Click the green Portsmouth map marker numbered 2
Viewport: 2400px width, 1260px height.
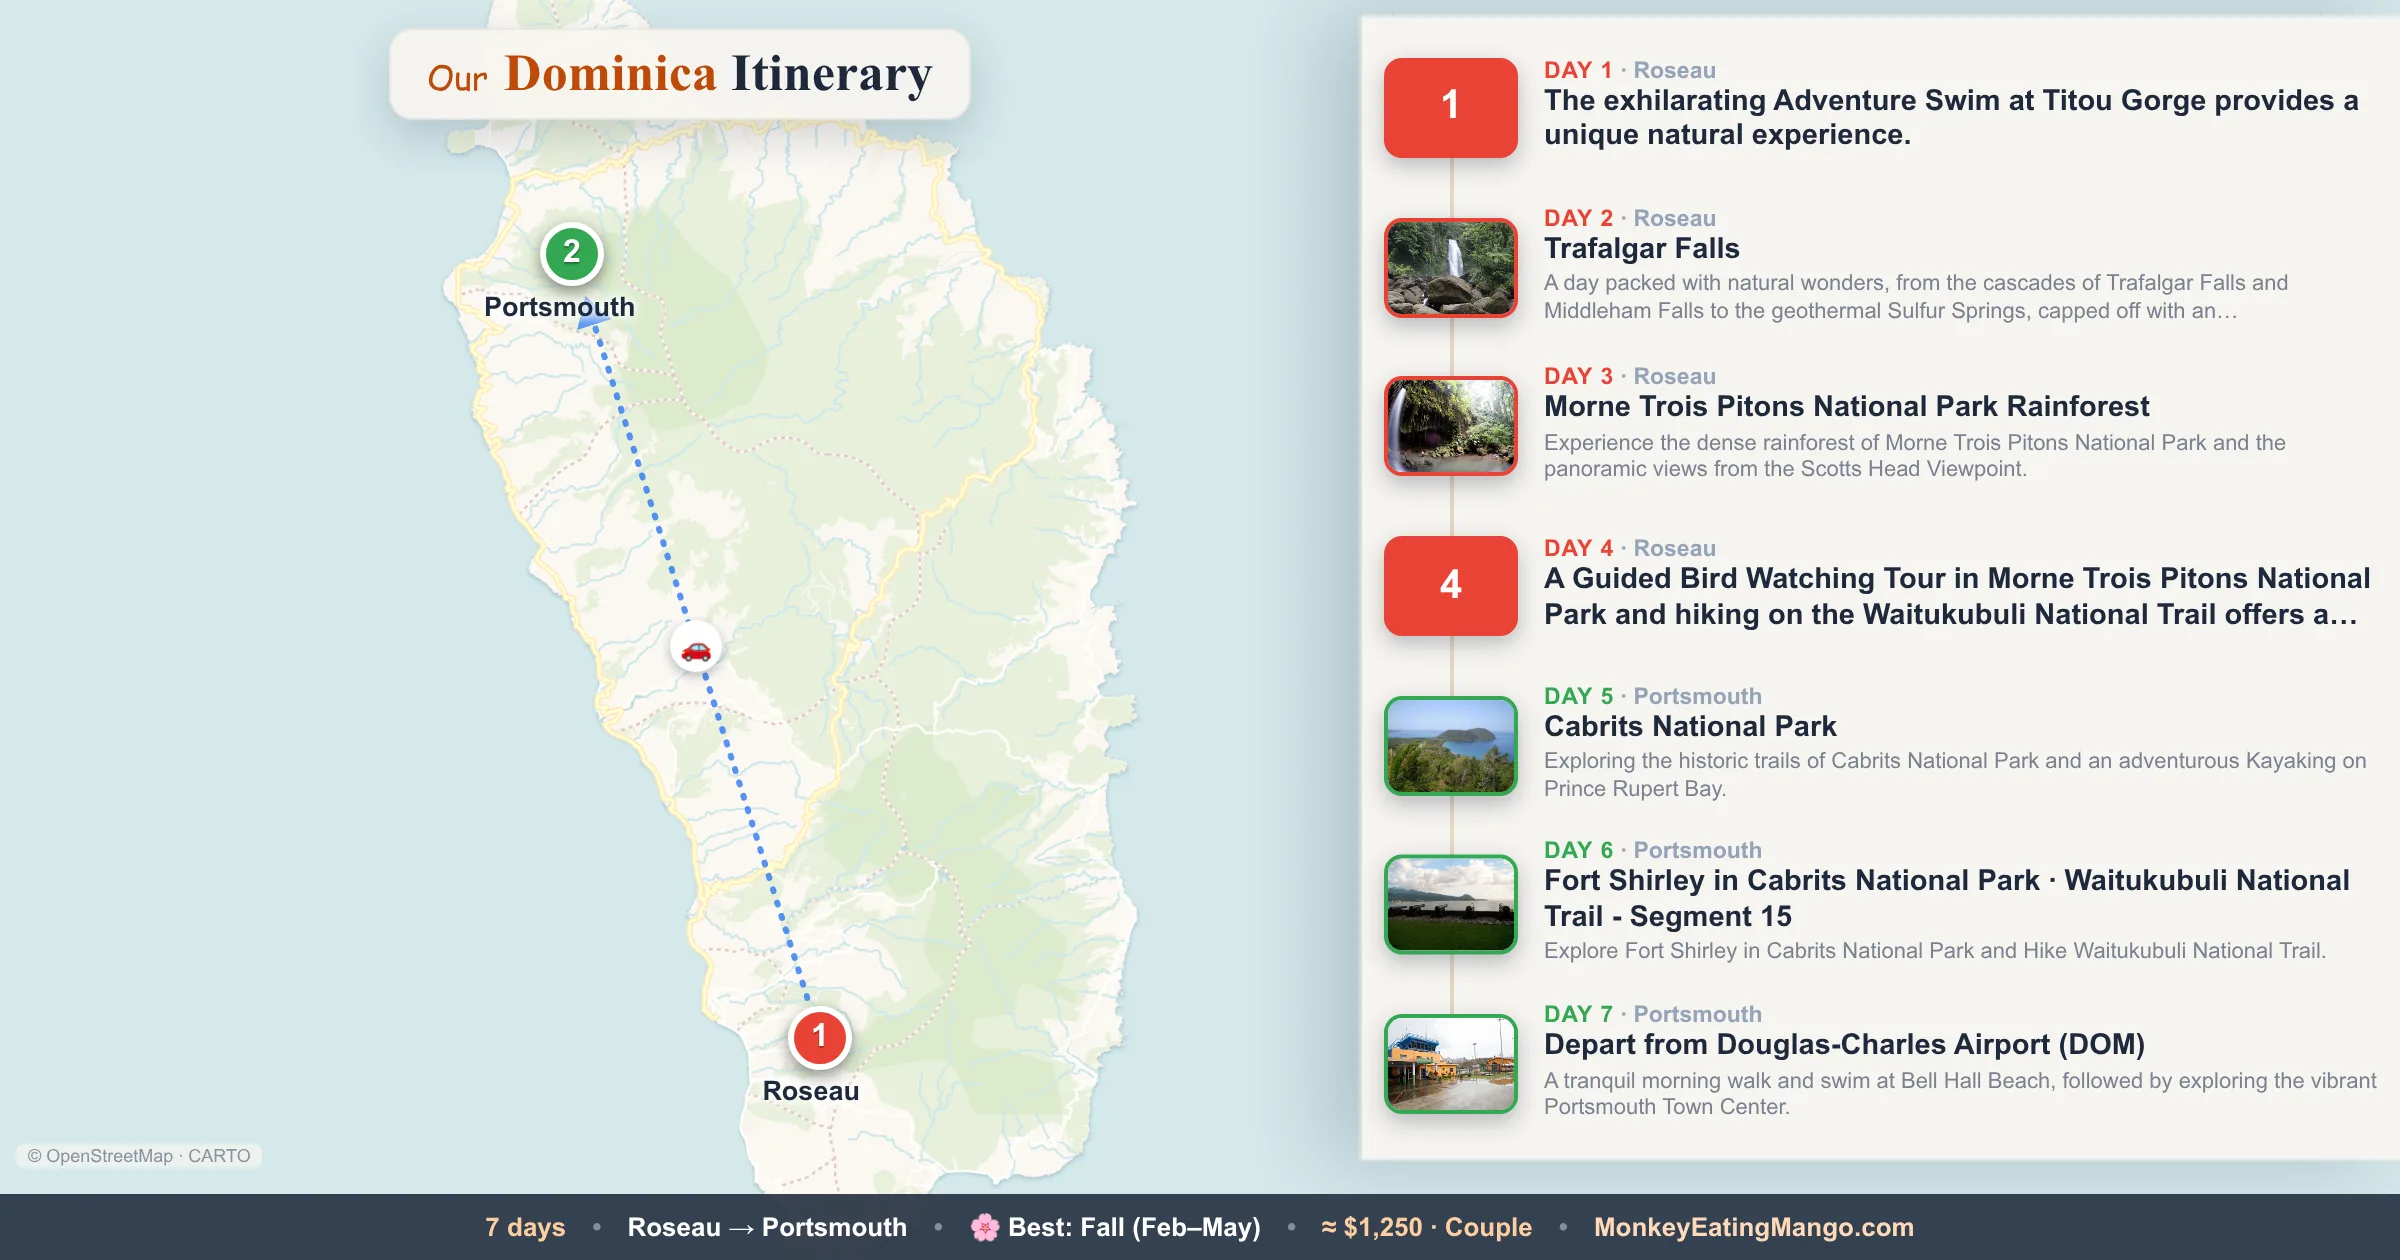point(571,253)
